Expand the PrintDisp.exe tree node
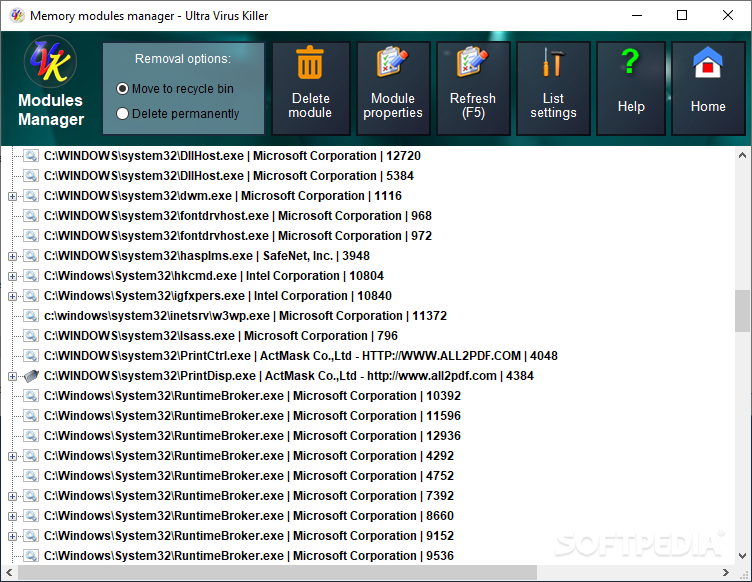This screenshot has height=582, width=752. [12, 376]
